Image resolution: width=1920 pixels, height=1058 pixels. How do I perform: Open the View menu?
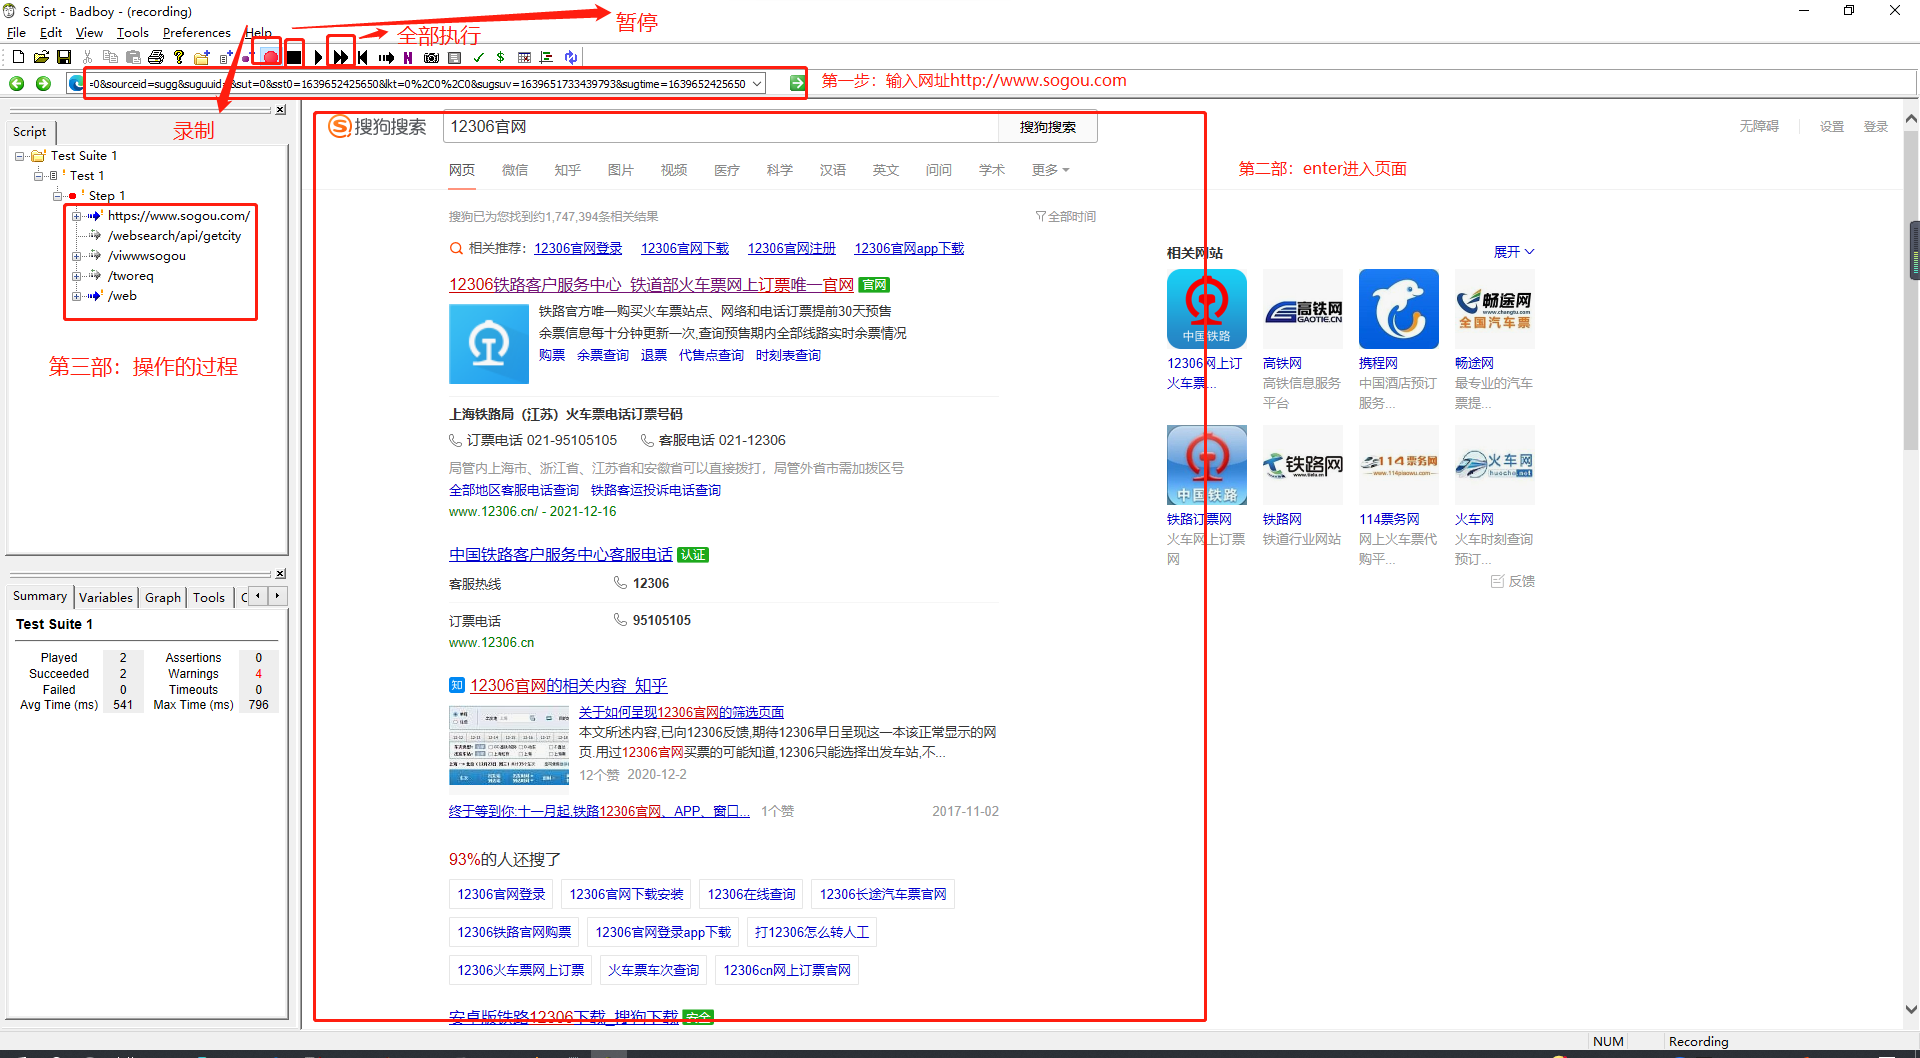tap(89, 33)
